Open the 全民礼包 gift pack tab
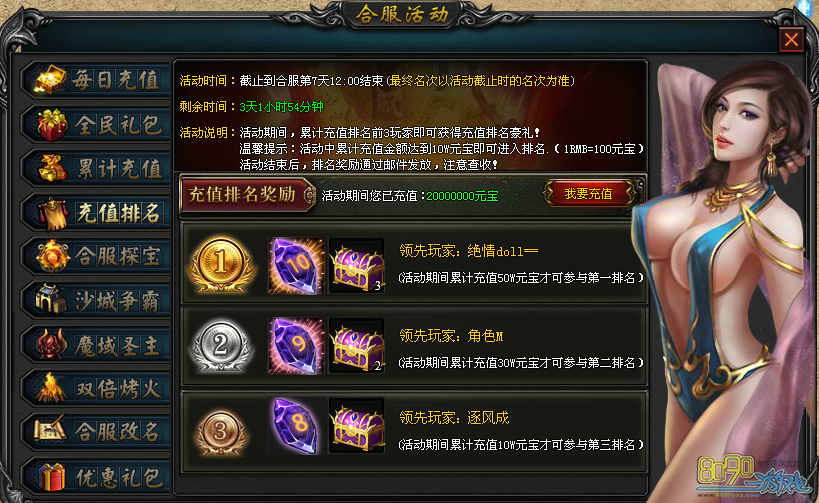The width and height of the screenshot is (819, 503). click(x=97, y=125)
